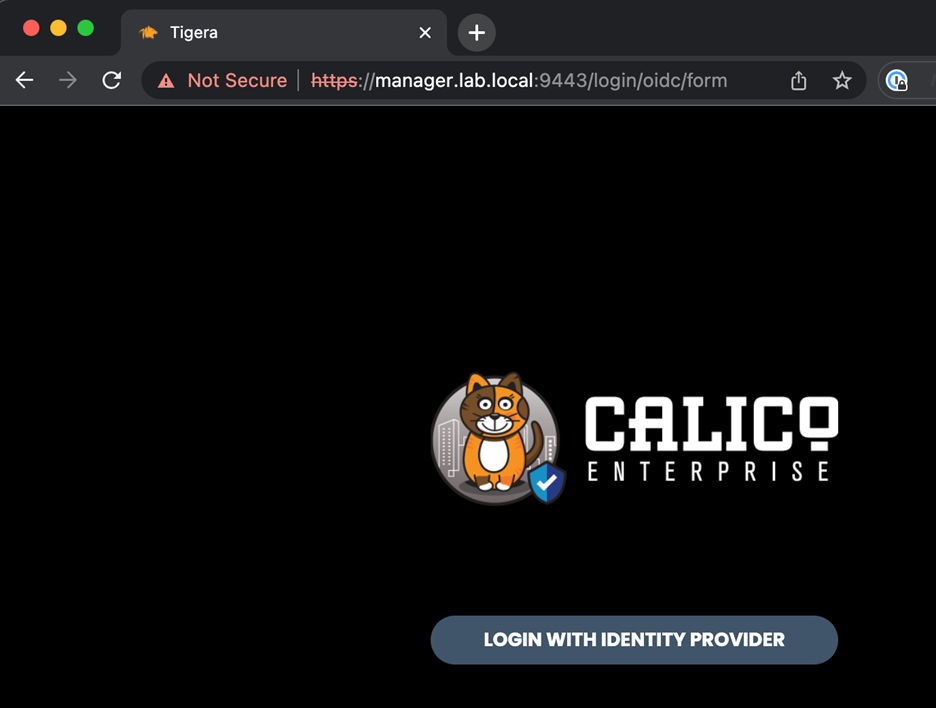The image size is (936, 708).
Task: Reload the current page
Action: [x=112, y=81]
